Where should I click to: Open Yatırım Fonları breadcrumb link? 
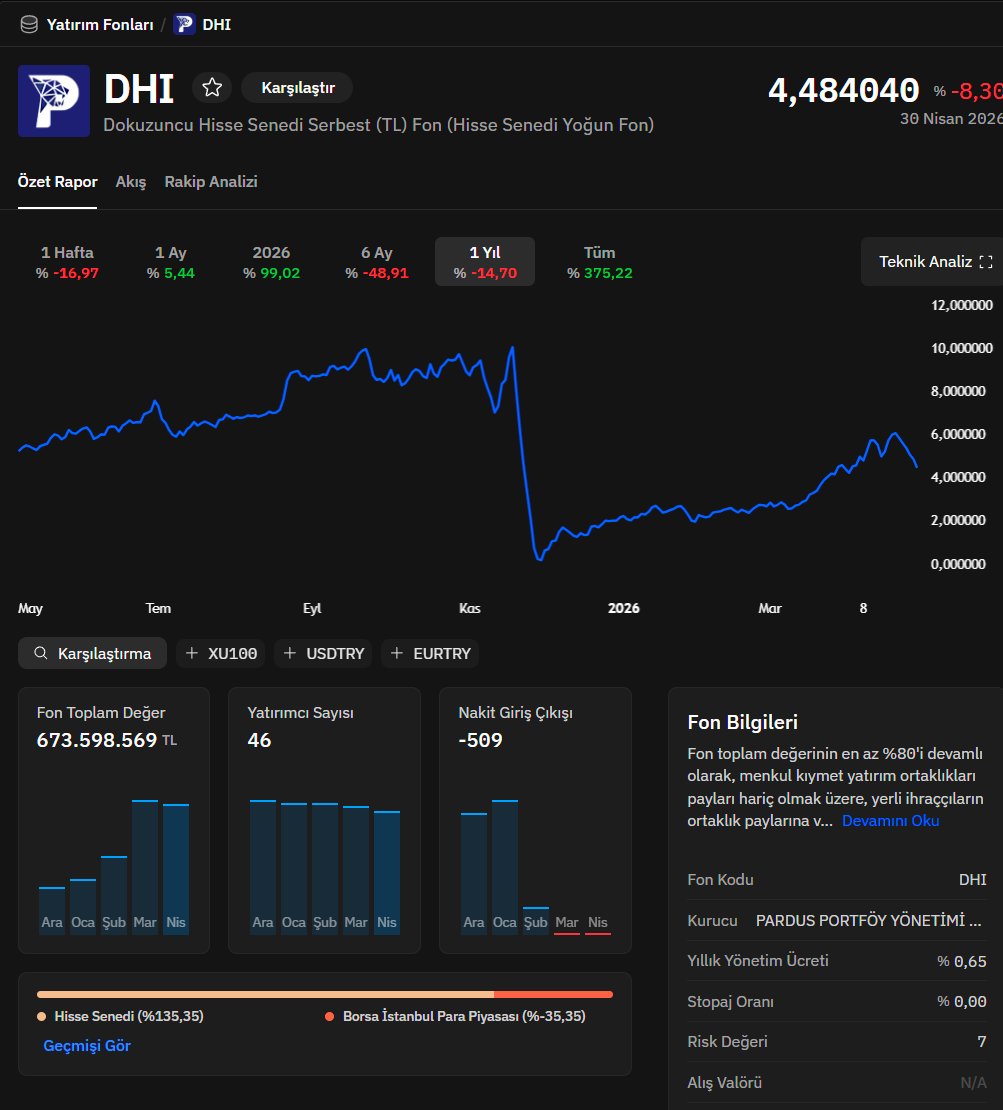100,25
